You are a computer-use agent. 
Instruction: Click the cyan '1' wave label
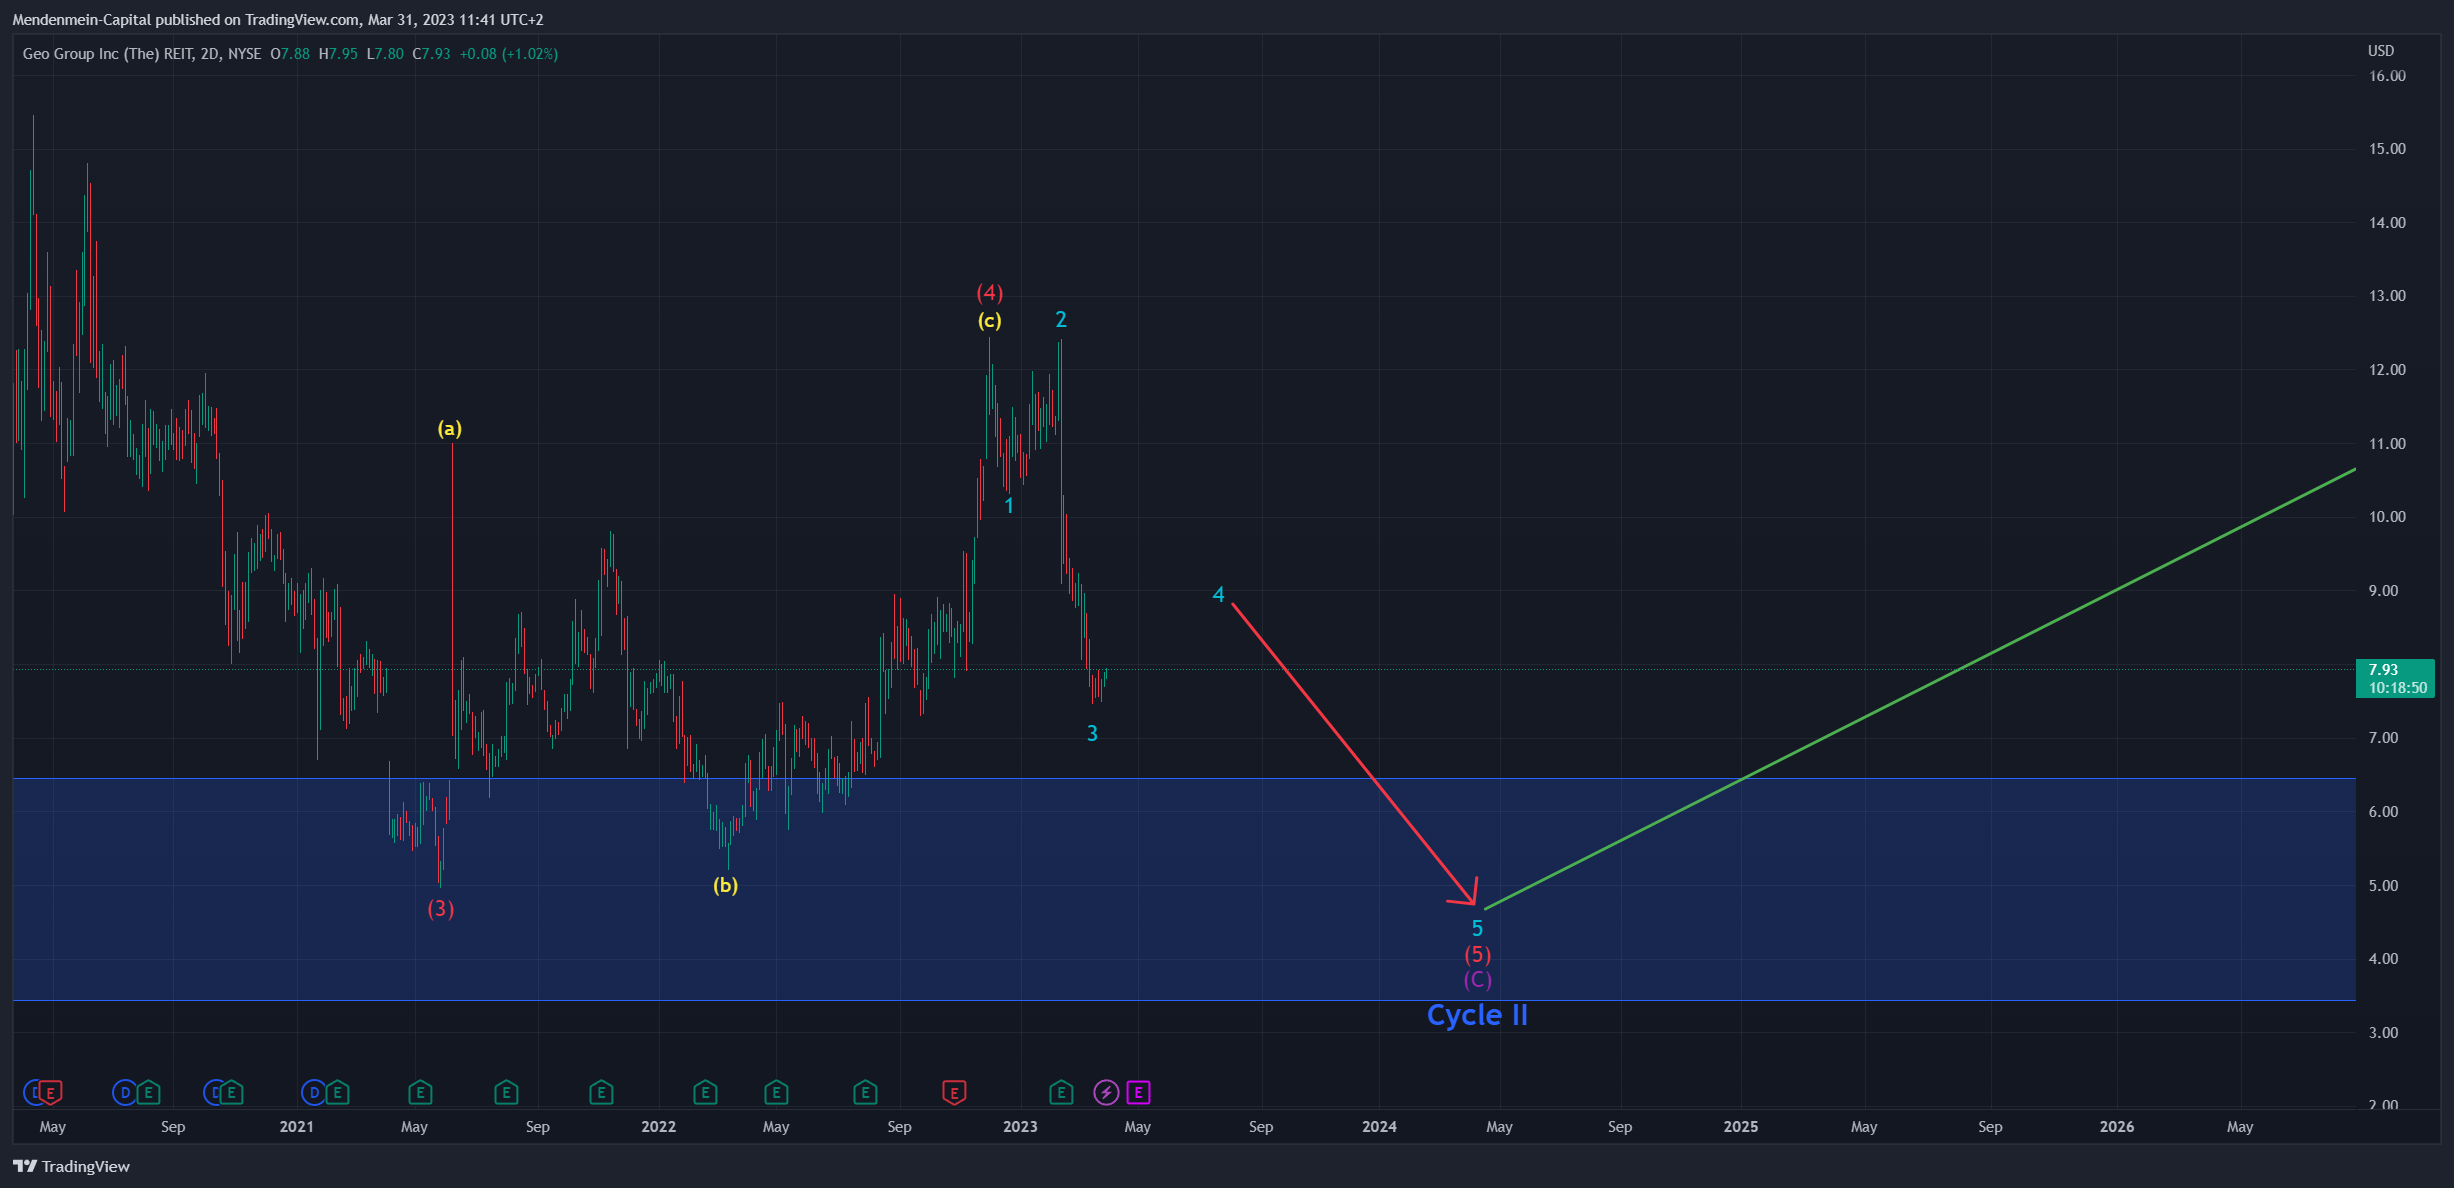point(1009,506)
